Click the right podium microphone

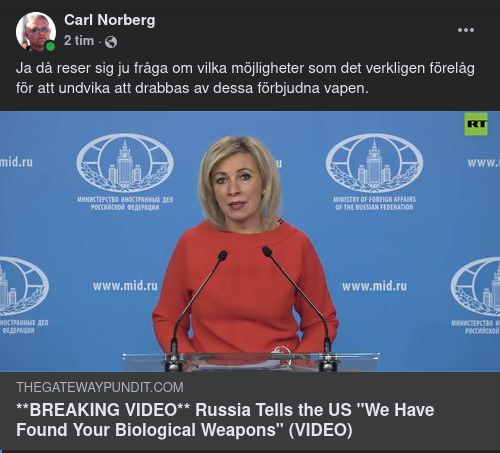(298, 308)
